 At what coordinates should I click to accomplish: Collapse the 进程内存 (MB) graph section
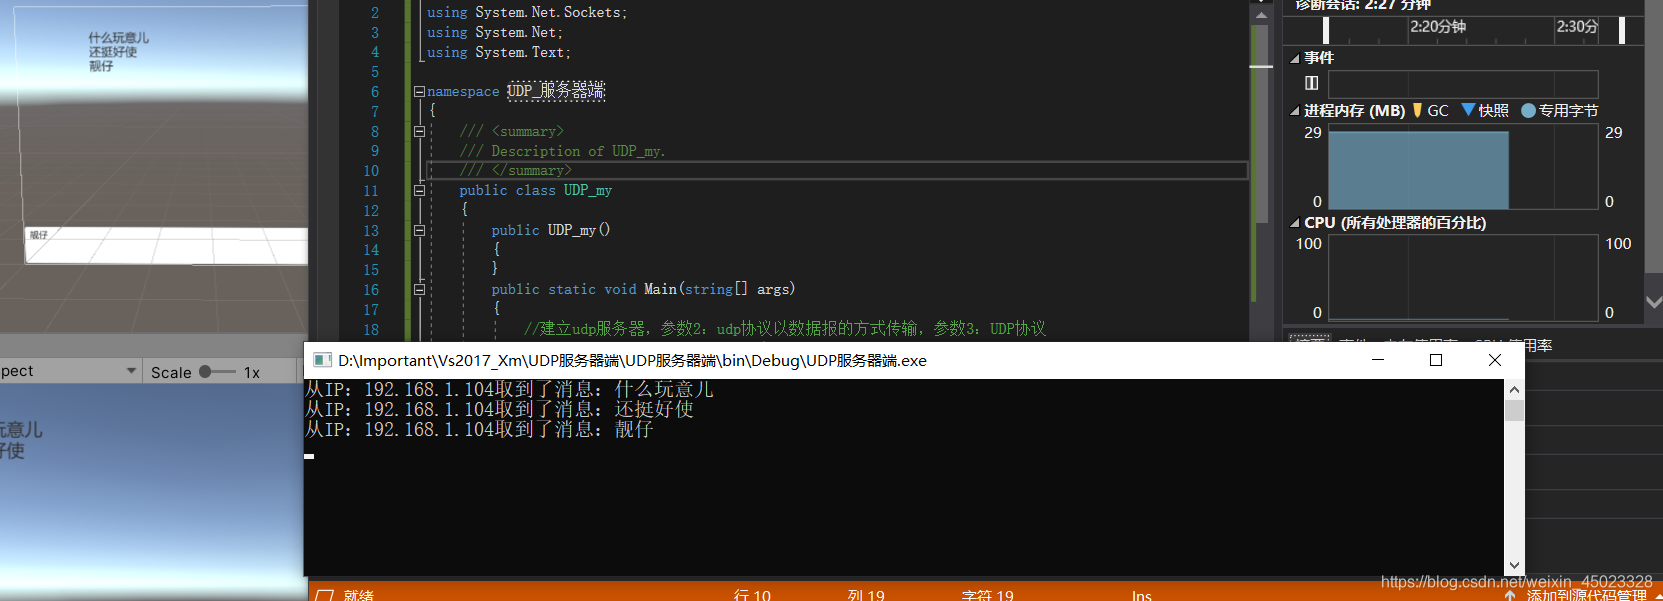[x=1294, y=111]
